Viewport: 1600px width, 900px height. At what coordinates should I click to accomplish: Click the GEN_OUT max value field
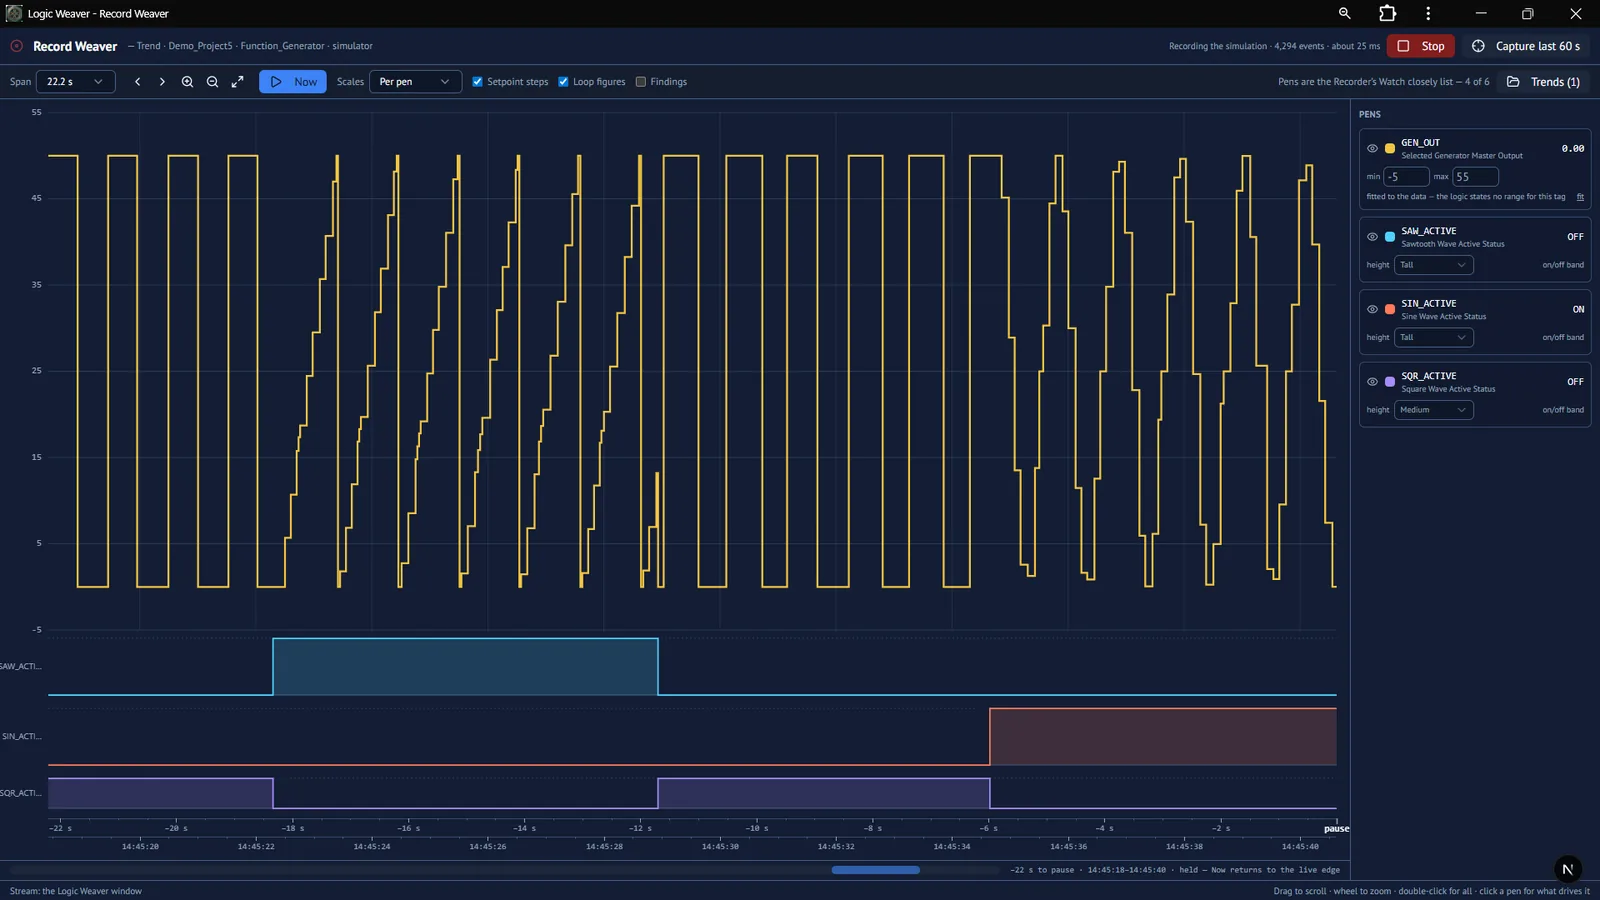pos(1476,177)
